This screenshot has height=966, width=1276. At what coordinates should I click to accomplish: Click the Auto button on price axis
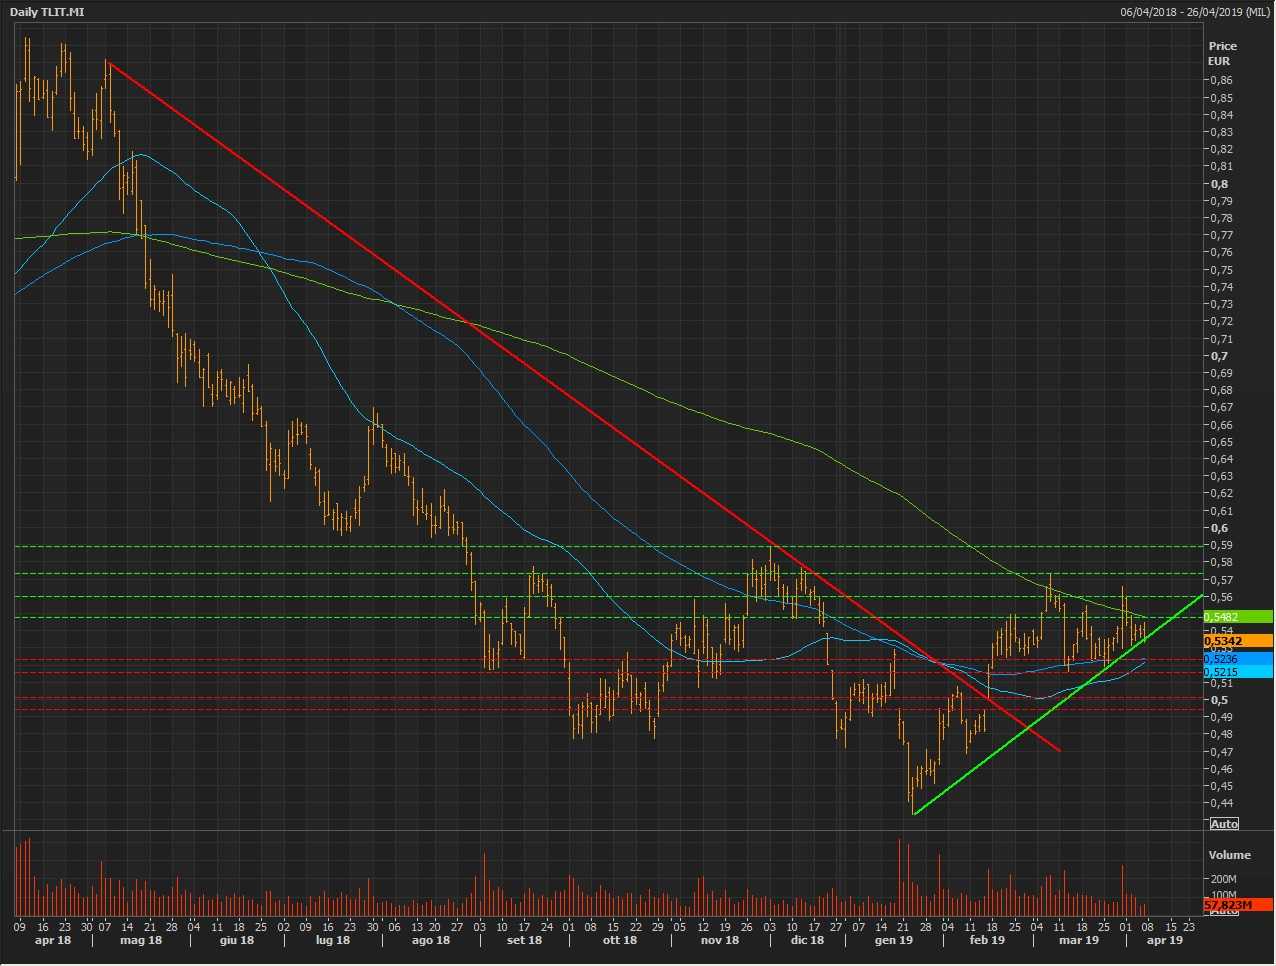point(1224,824)
